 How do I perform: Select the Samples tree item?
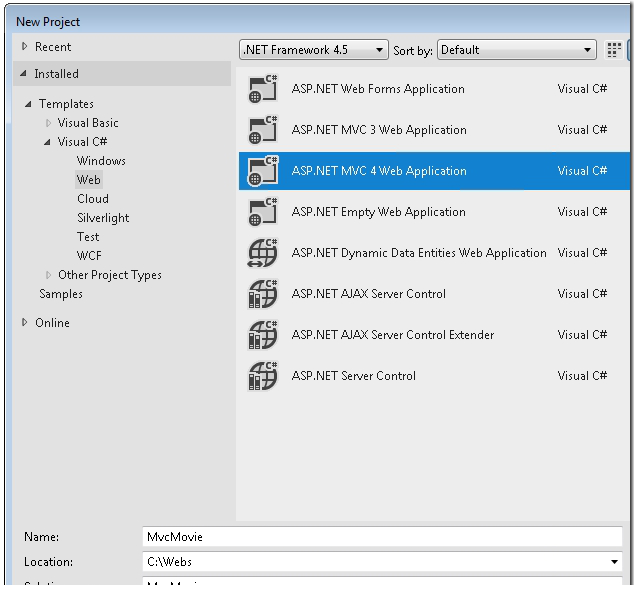61,294
